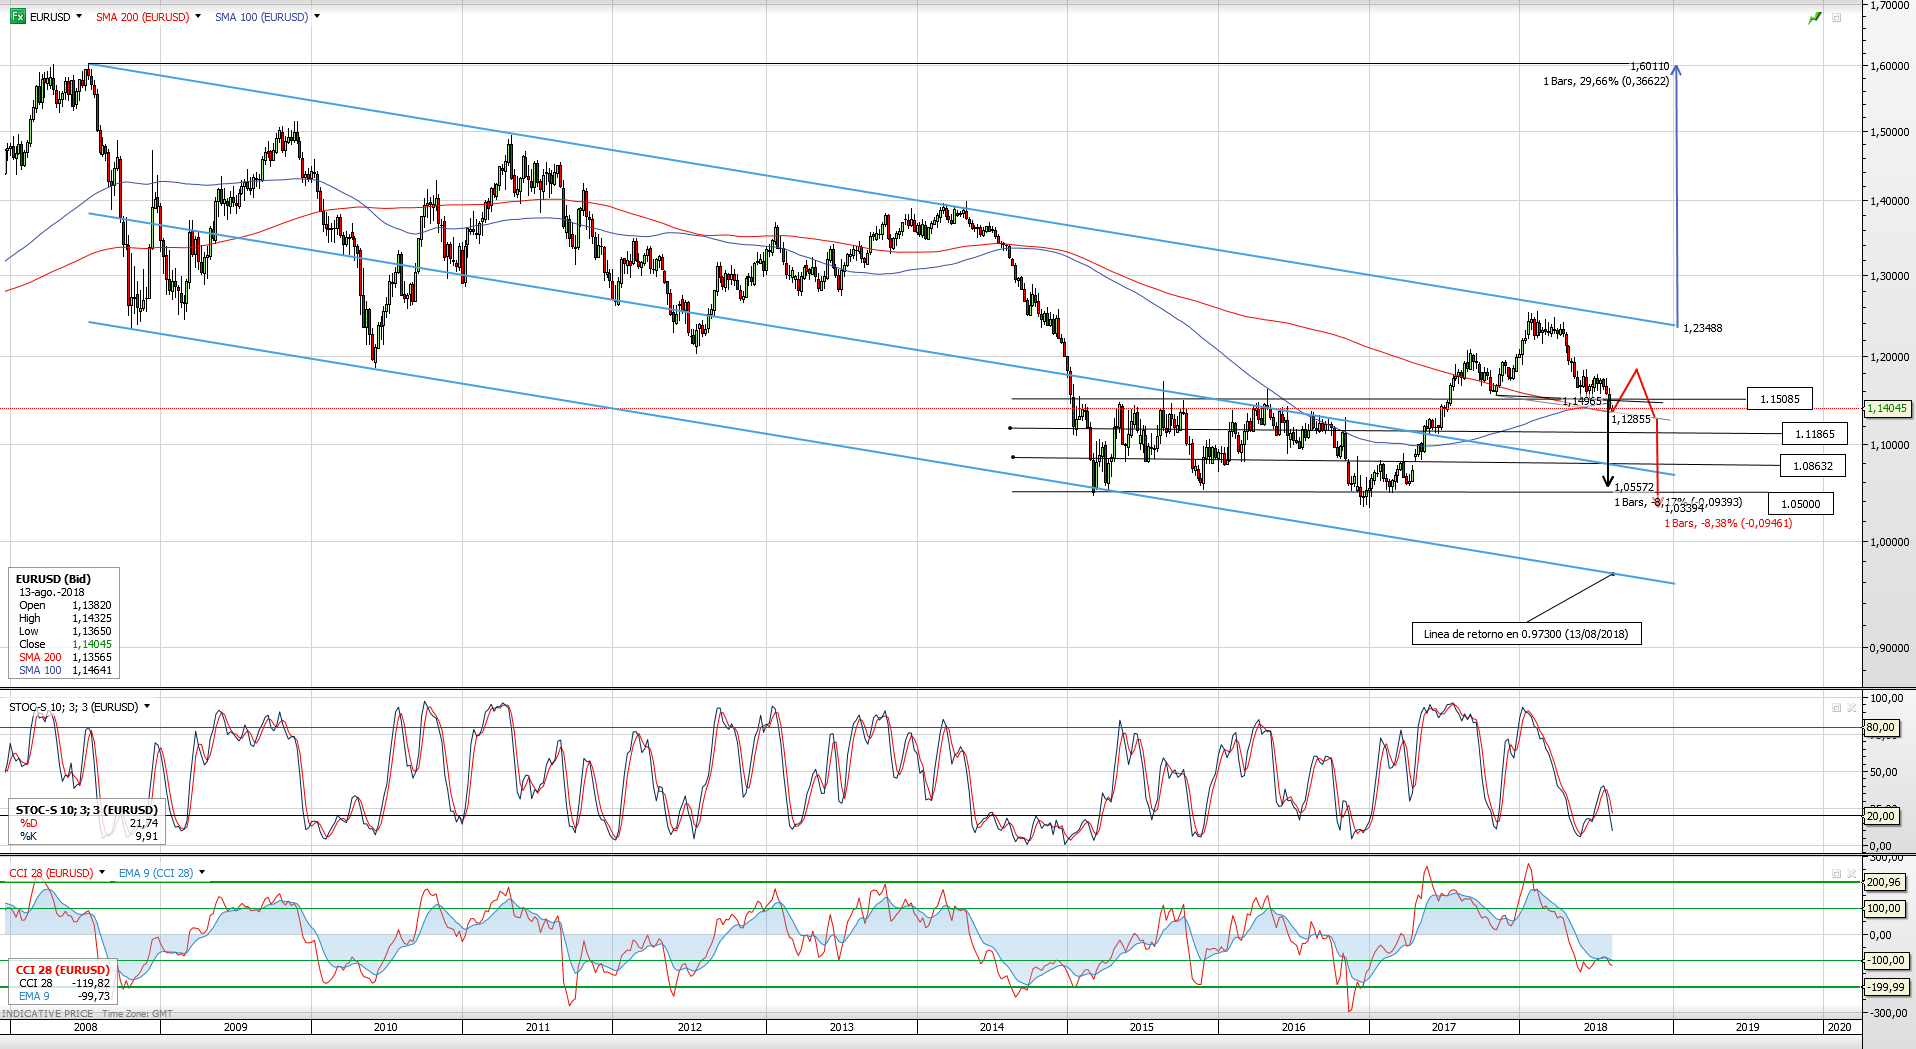Click the 2008 label on time axis
This screenshot has width=1916, height=1049.
pyautogui.click(x=86, y=1027)
